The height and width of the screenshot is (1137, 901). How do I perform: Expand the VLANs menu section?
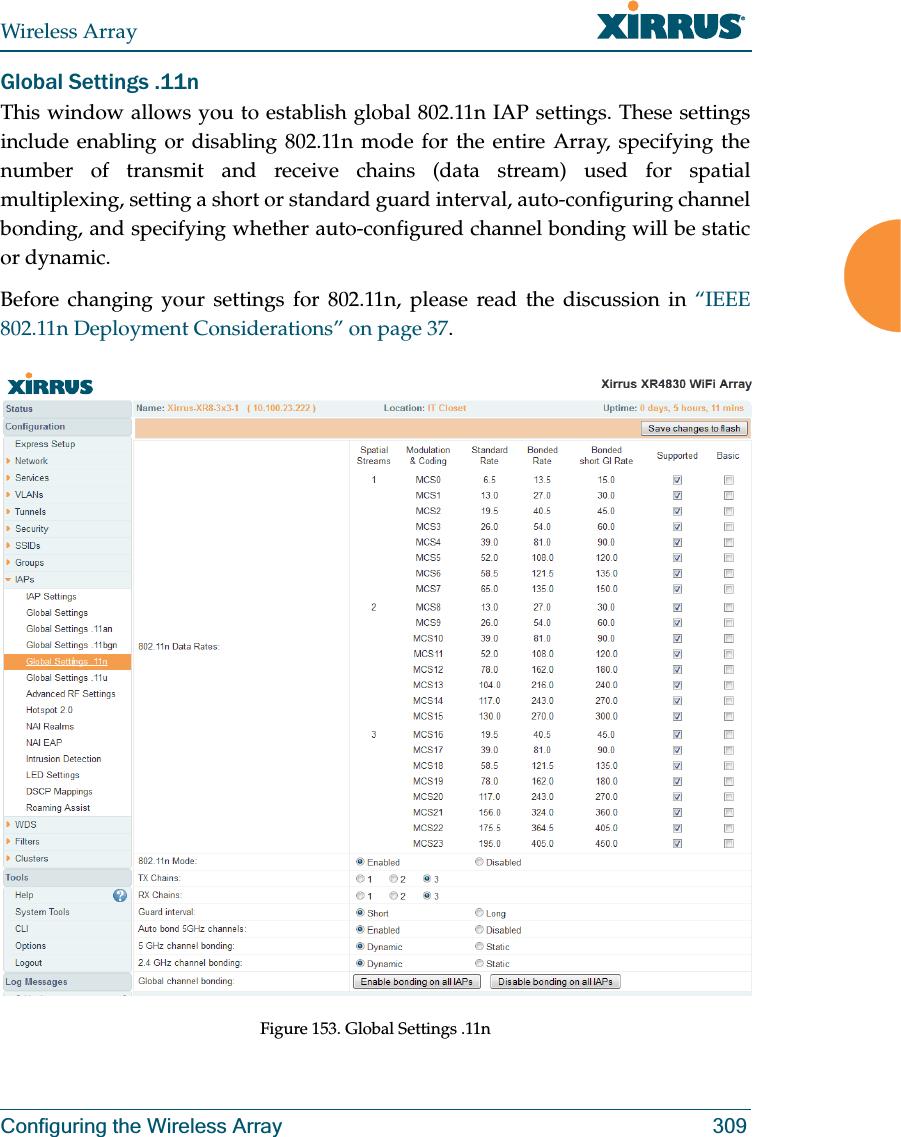coord(28,495)
